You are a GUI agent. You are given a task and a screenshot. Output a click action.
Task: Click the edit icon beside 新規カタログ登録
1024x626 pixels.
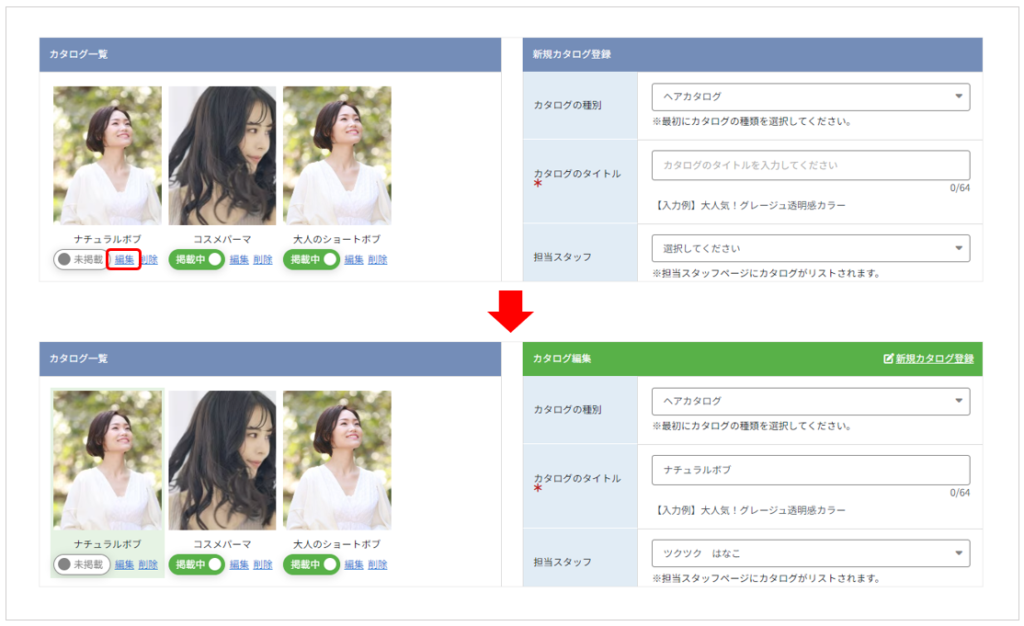pos(888,358)
